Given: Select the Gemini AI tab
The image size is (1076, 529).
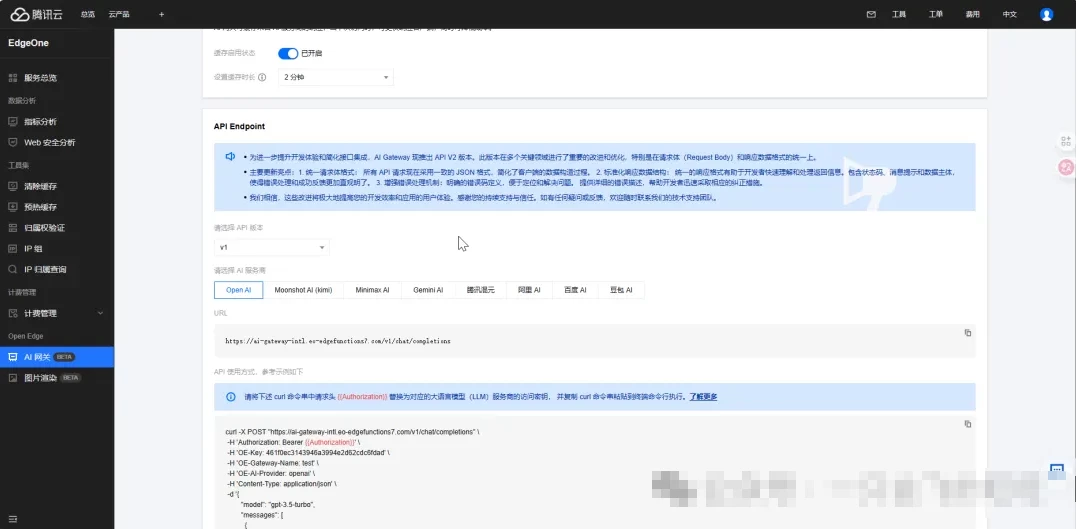Looking at the screenshot, I should click(x=428, y=290).
